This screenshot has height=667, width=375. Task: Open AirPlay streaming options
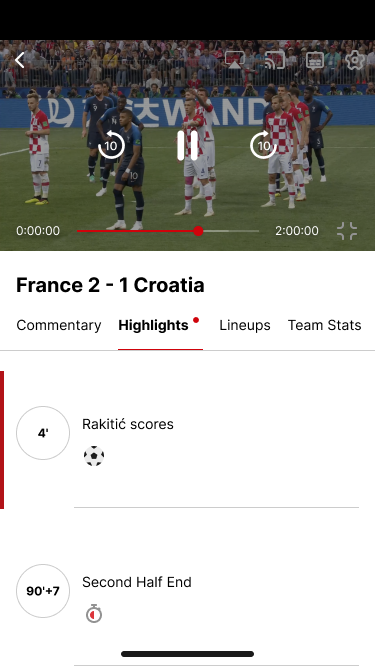(x=235, y=60)
